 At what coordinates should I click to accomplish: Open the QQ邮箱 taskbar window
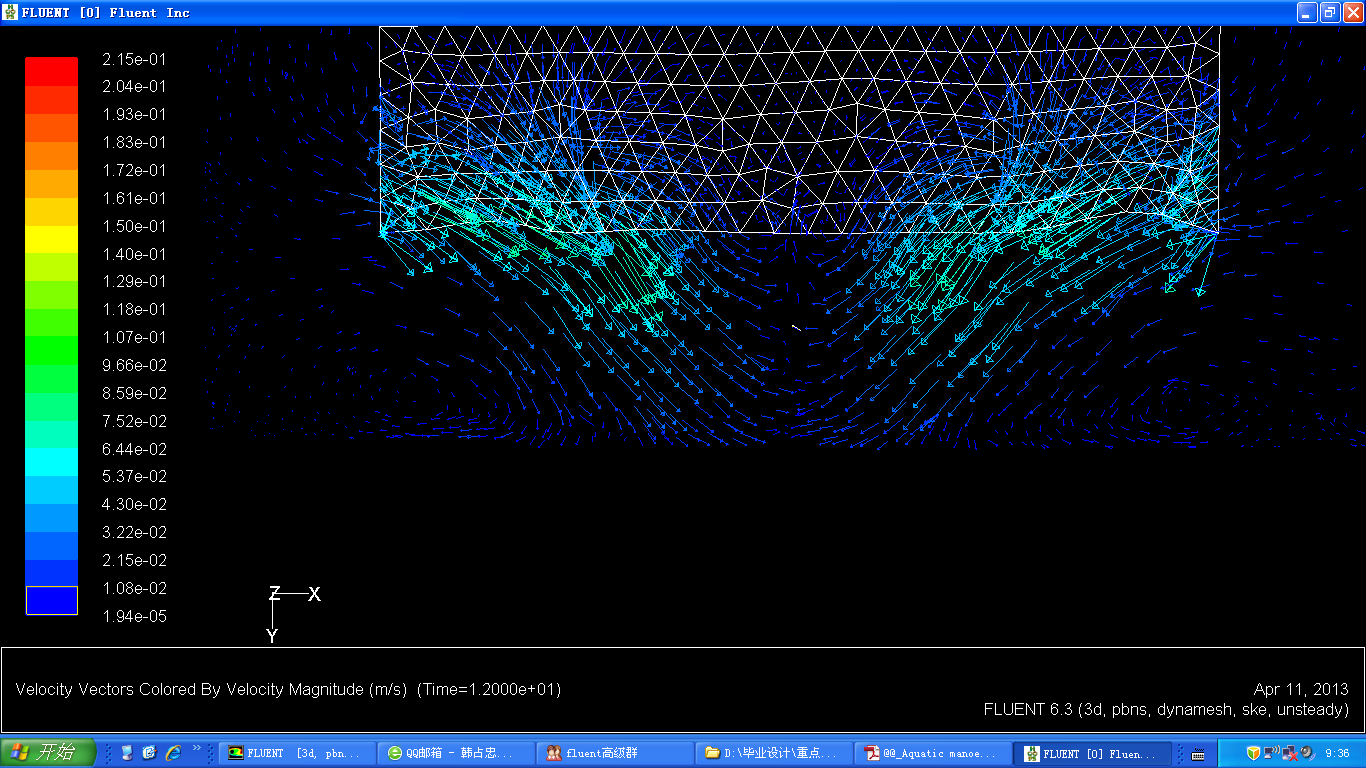[x=455, y=753]
